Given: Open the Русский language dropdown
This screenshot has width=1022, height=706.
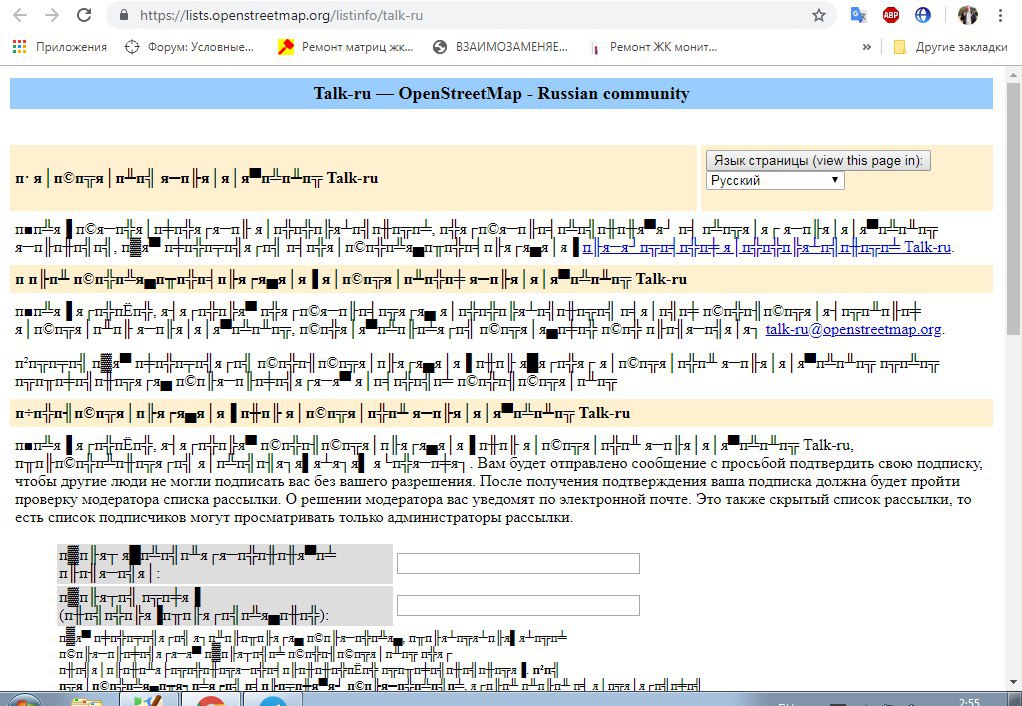Looking at the screenshot, I should tap(775, 181).
